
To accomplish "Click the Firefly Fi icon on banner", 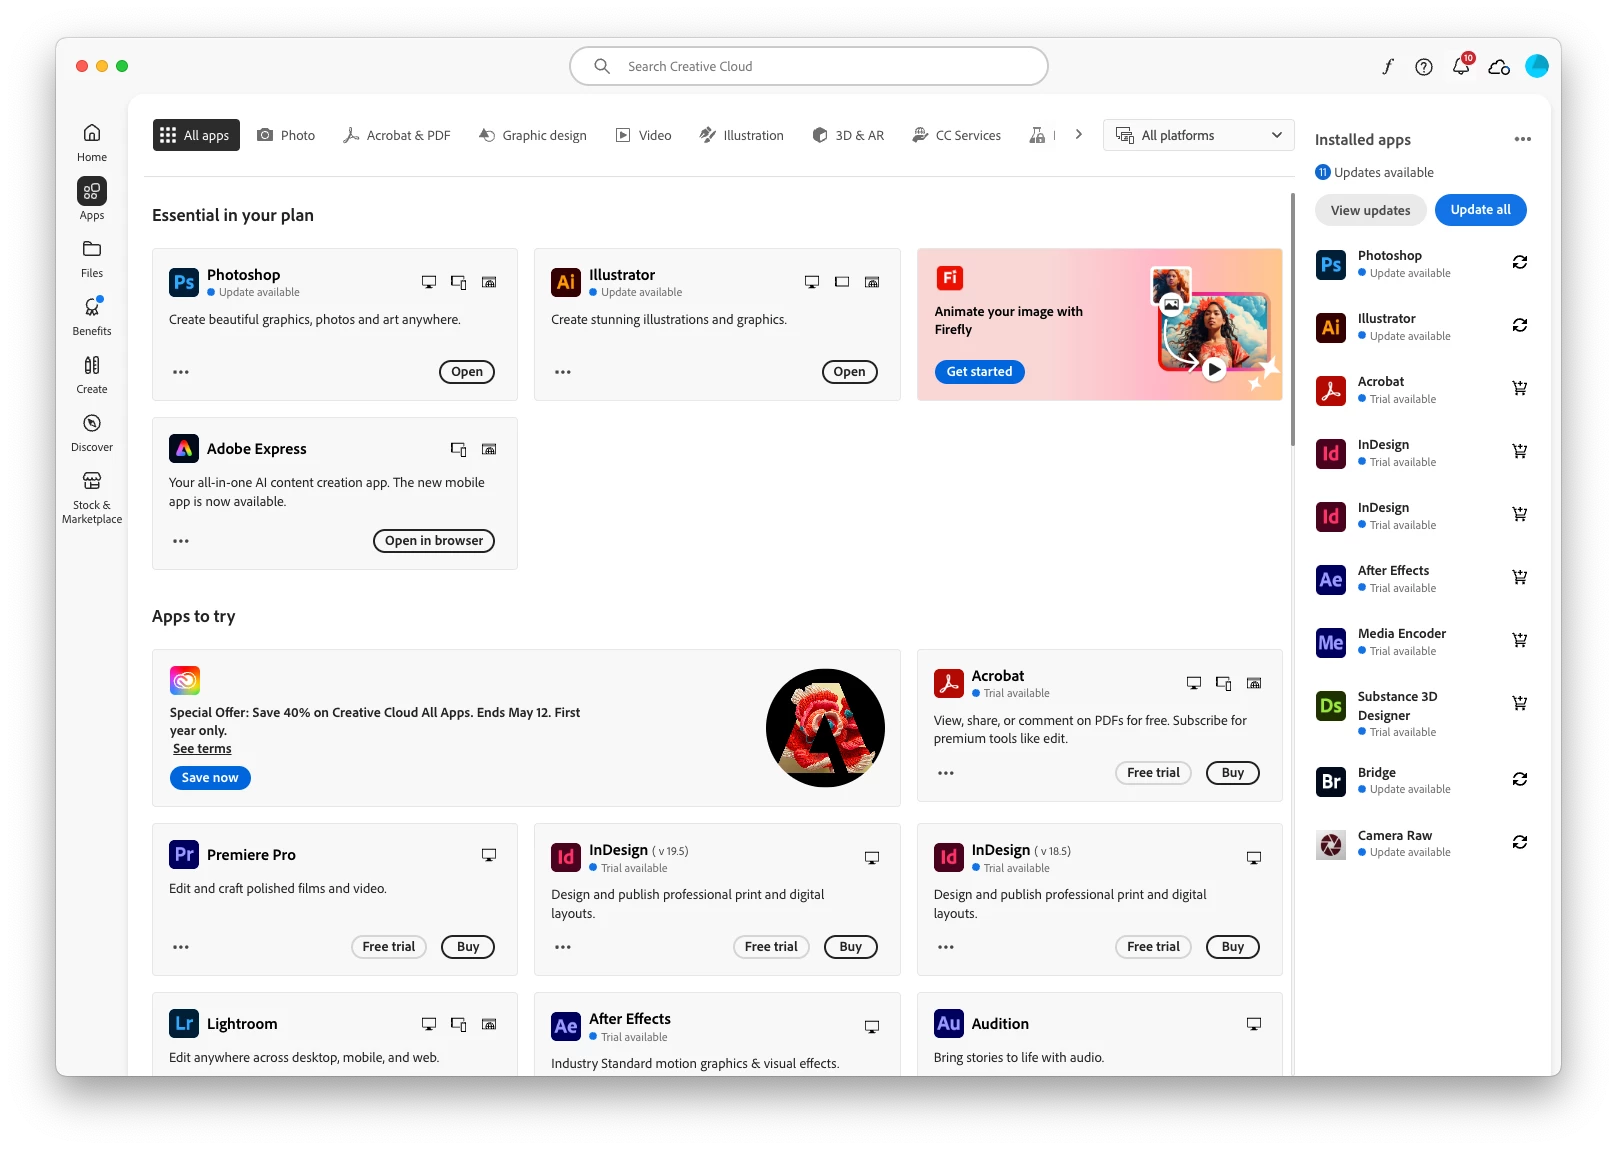I will point(949,277).
